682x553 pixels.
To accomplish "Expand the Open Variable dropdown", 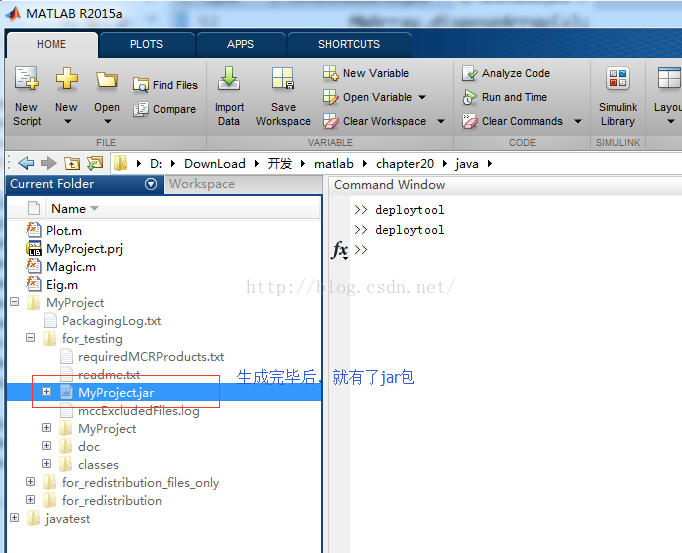I will [422, 97].
